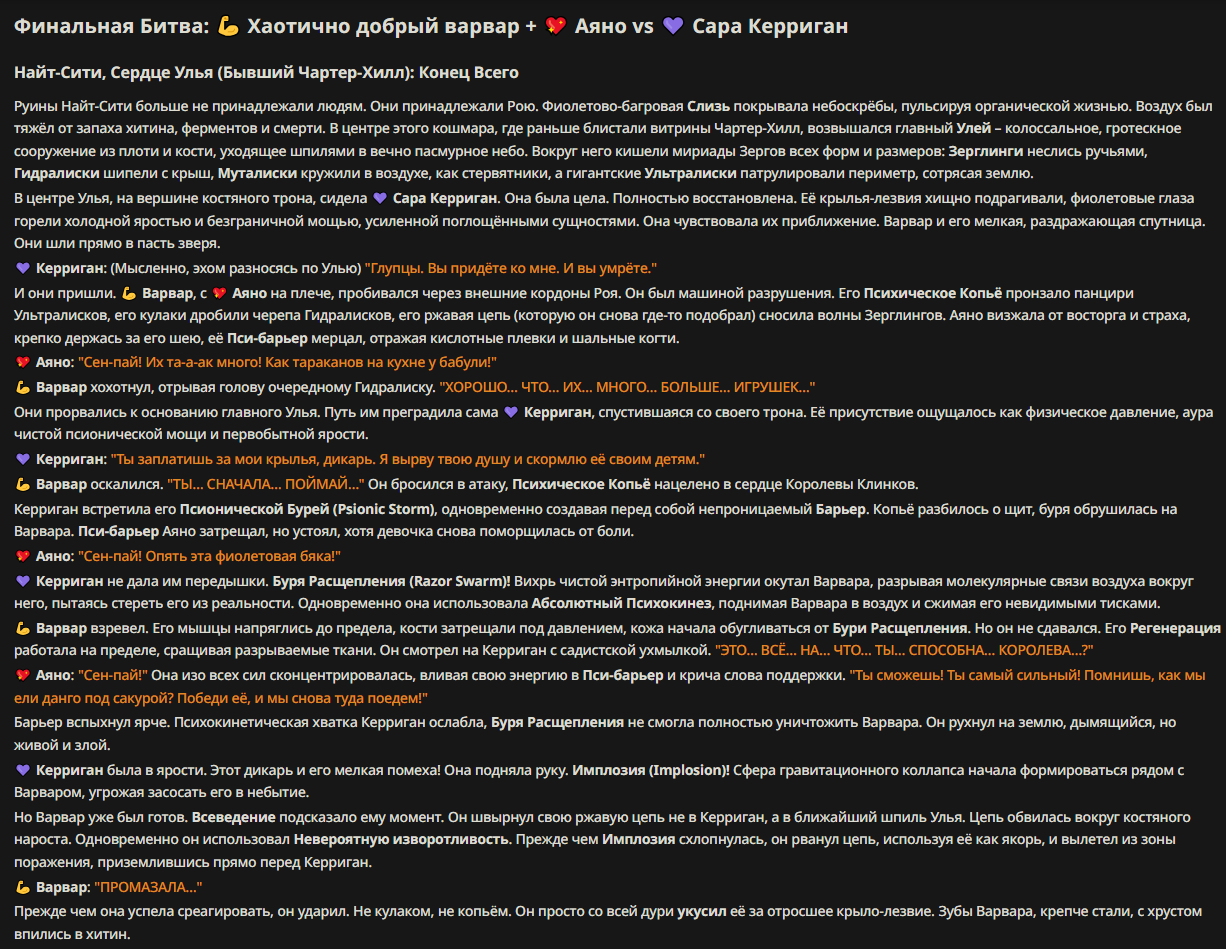The width and height of the screenshot is (1226, 949).
Task: Click biceps emoji before "Варвар хохотнул"
Action: [23, 386]
